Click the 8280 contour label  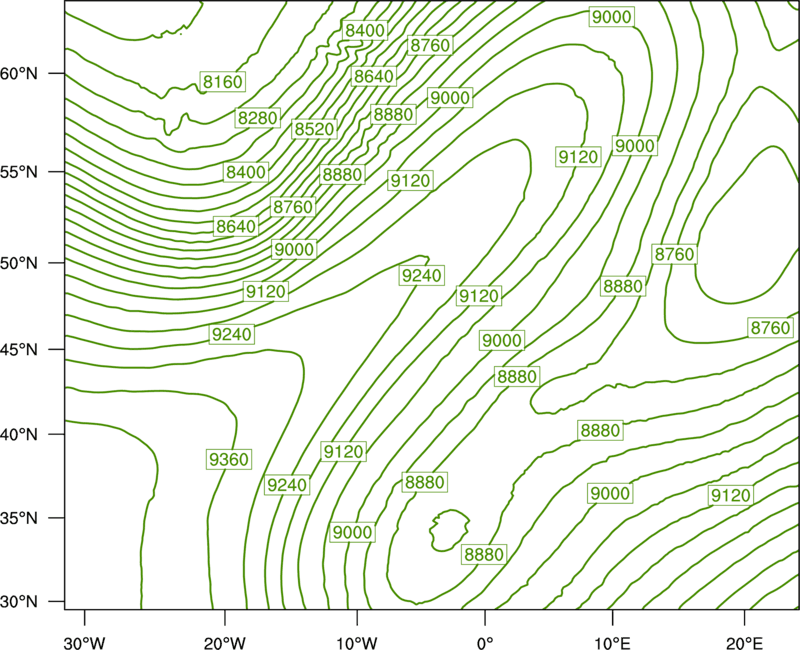[x=258, y=118]
